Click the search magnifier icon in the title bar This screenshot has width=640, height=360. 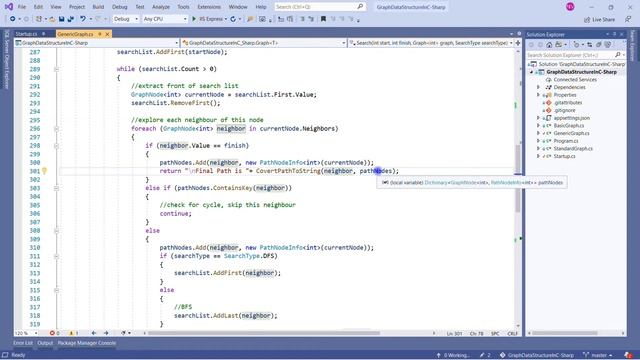pos(360,7)
